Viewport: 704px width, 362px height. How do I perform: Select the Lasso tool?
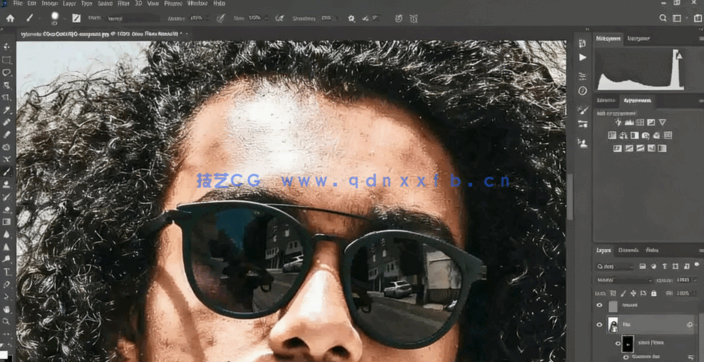point(7,72)
